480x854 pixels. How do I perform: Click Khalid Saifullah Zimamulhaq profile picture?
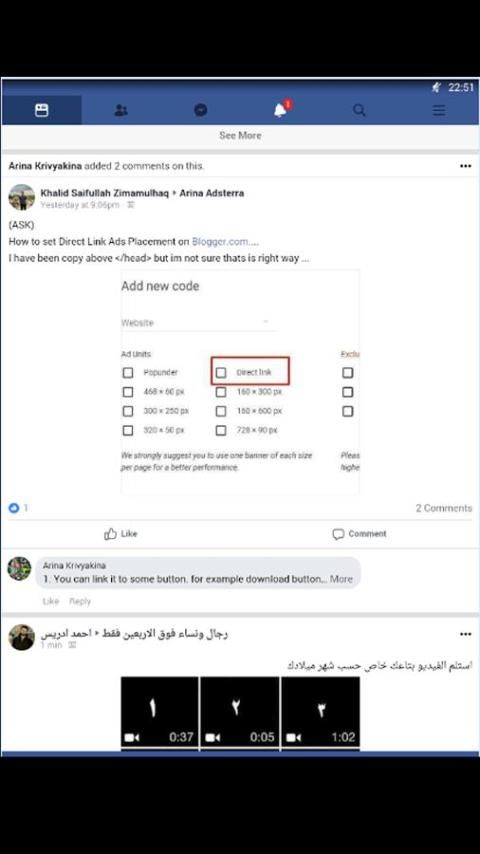pos(22,198)
